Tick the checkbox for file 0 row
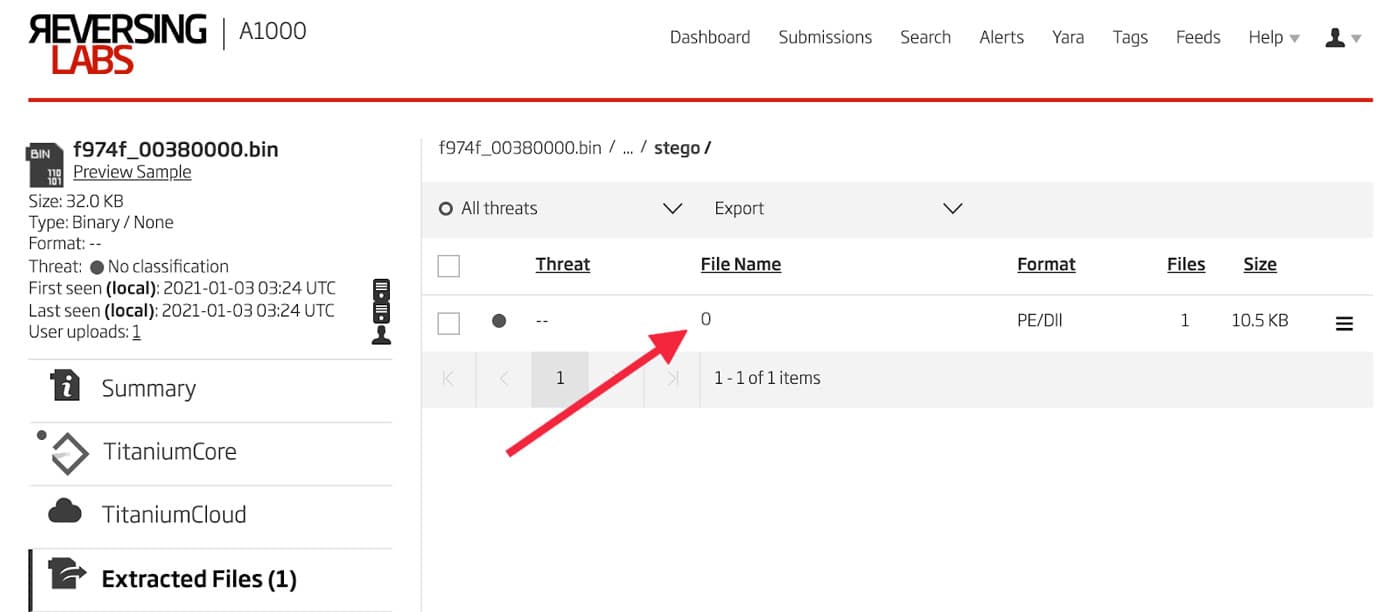Screen dimensions: 1400x612 [449, 323]
